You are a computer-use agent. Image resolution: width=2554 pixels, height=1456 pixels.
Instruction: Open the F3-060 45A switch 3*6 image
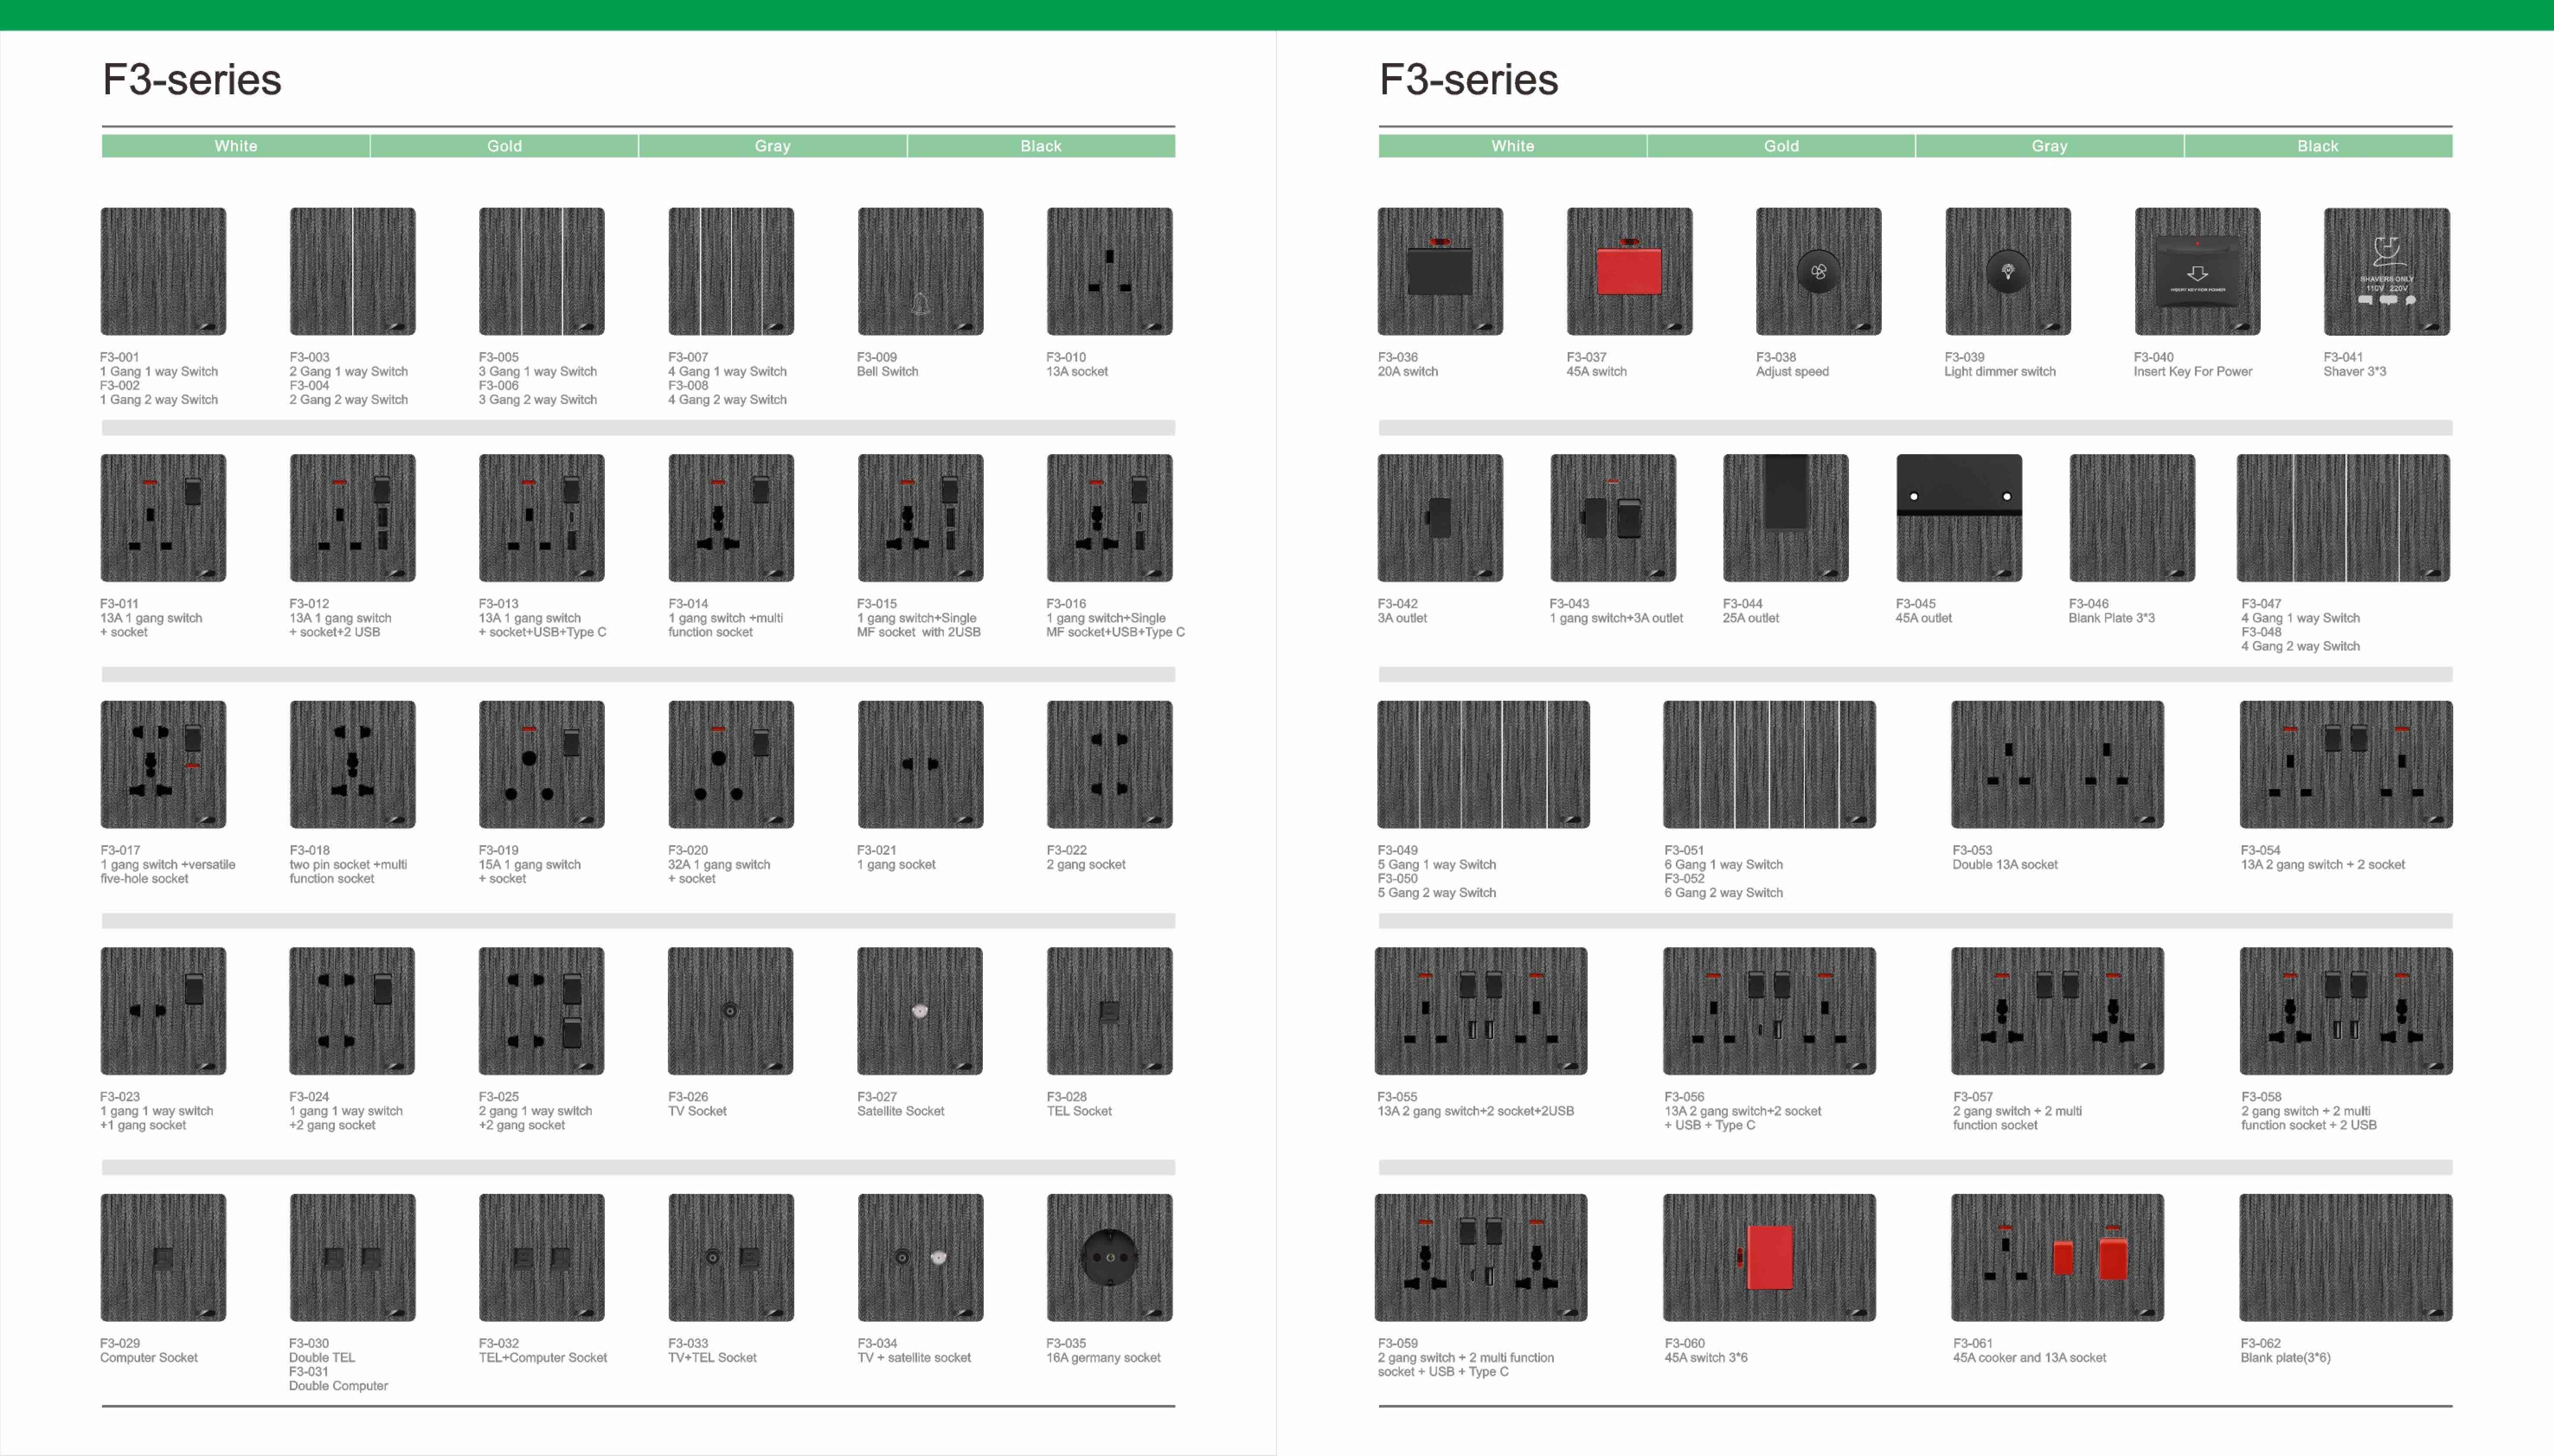(1769, 1257)
